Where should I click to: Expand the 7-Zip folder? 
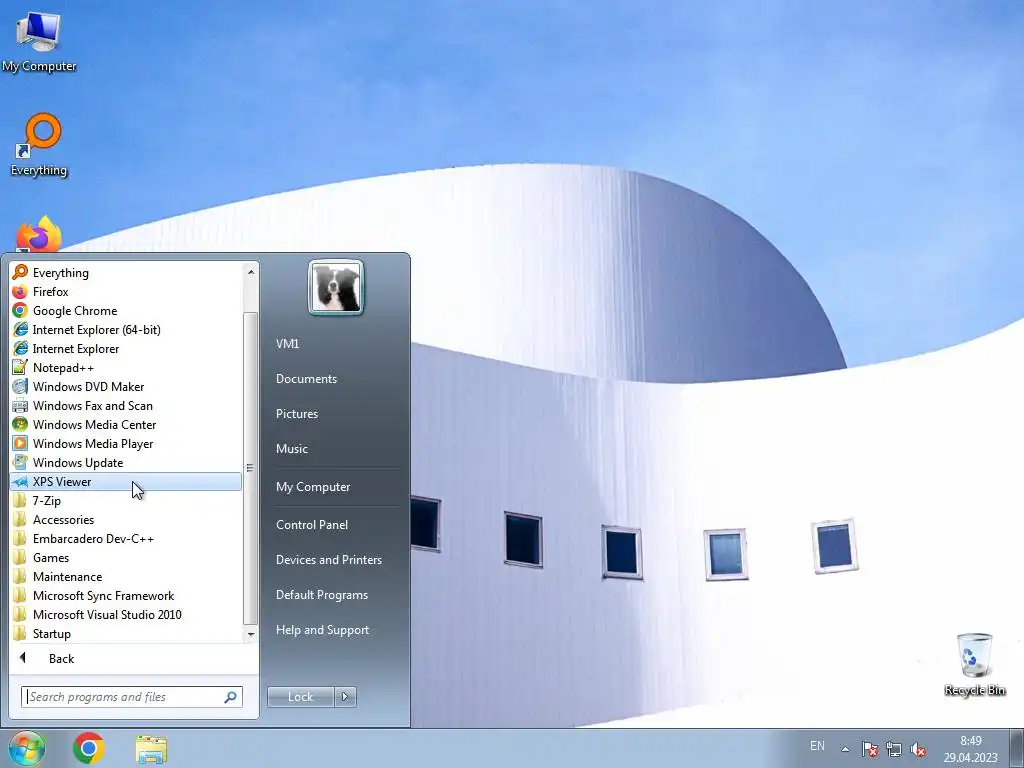[x=125, y=500]
